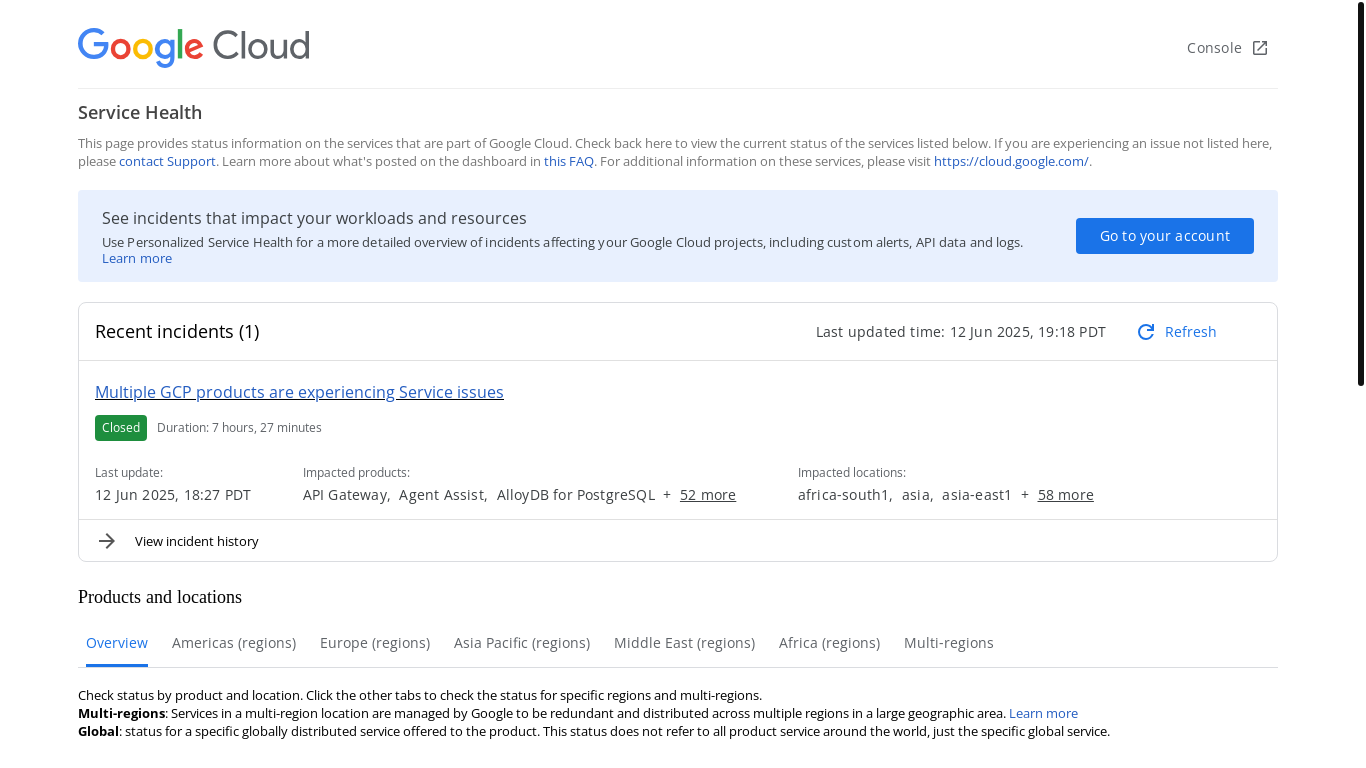Click the API Gateway impacted product text

tap(345, 495)
